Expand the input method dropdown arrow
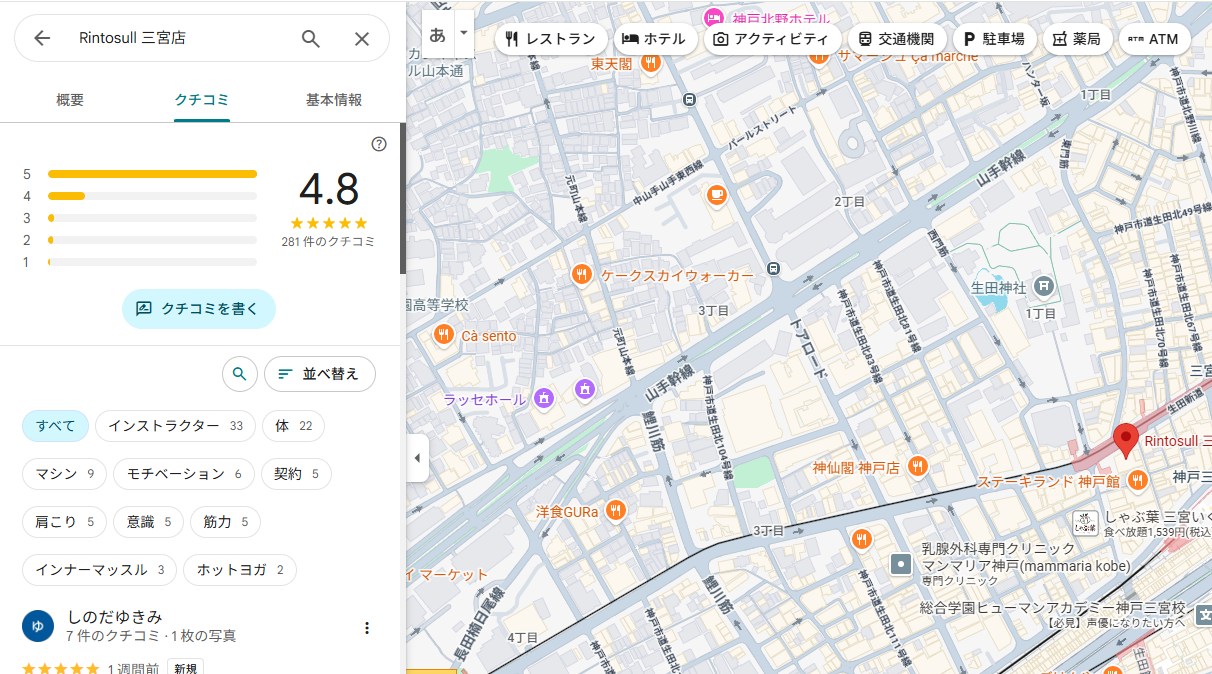Image resolution: width=1212 pixels, height=674 pixels. pos(463,33)
